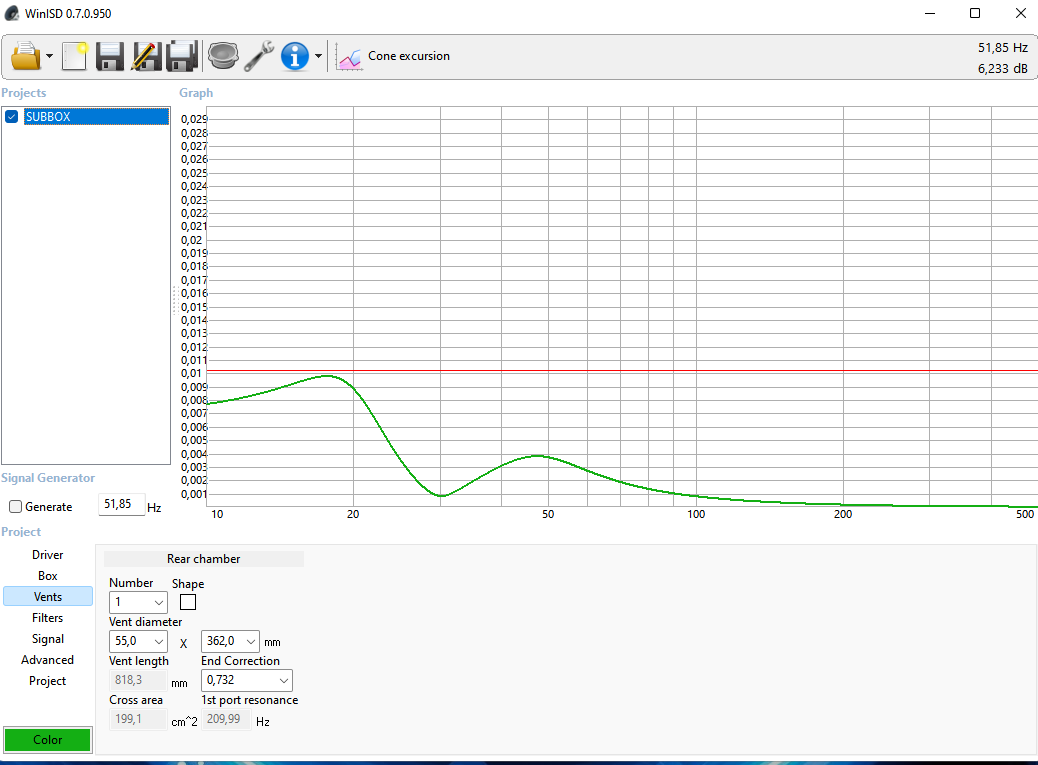Viewport: 1038px width, 765px height.
Task: Open the graph type chart icon
Action: pyautogui.click(x=349, y=58)
